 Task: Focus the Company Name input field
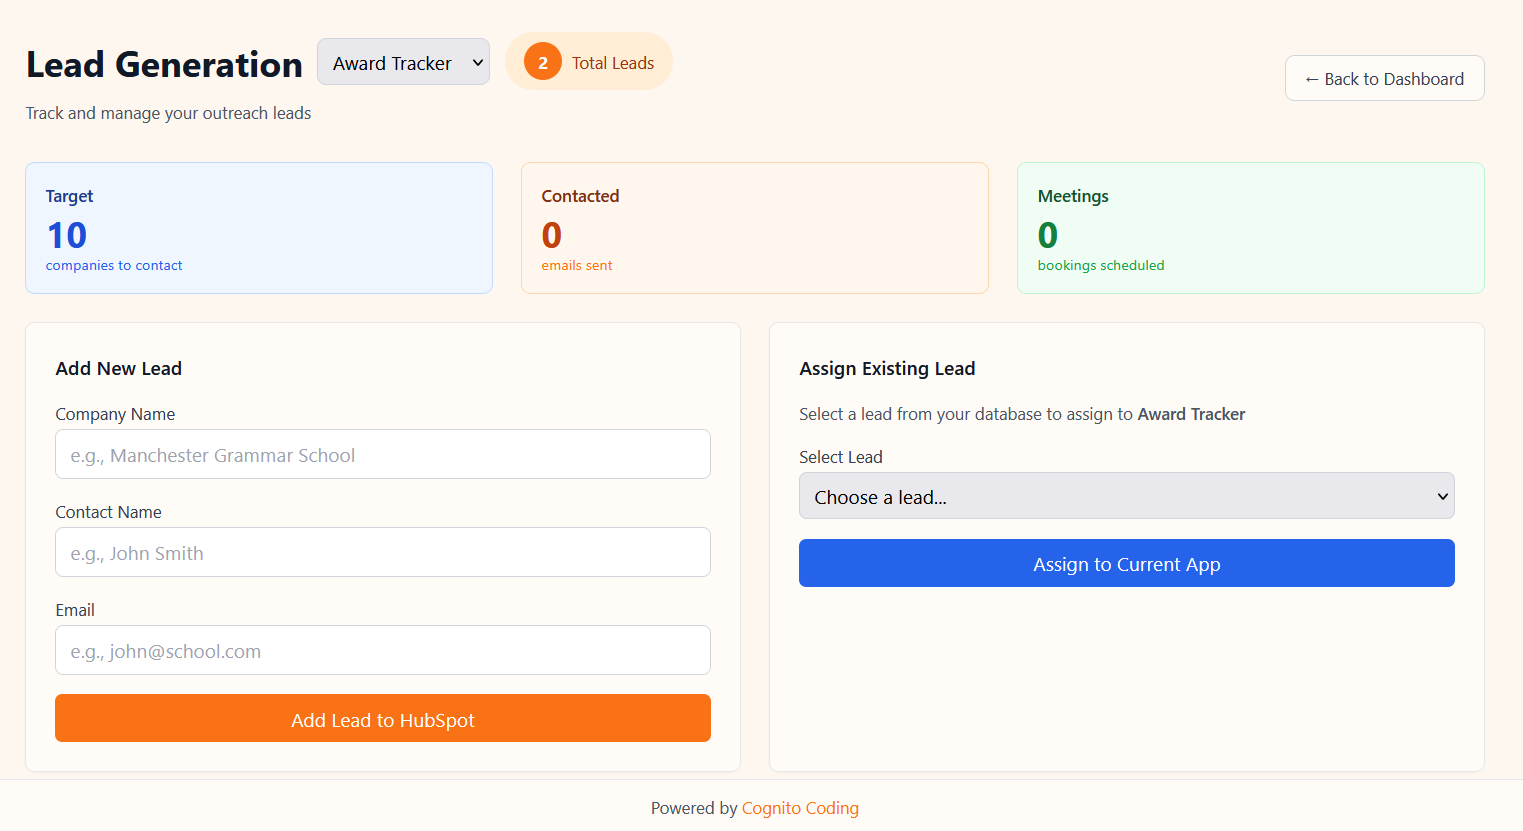tap(382, 455)
